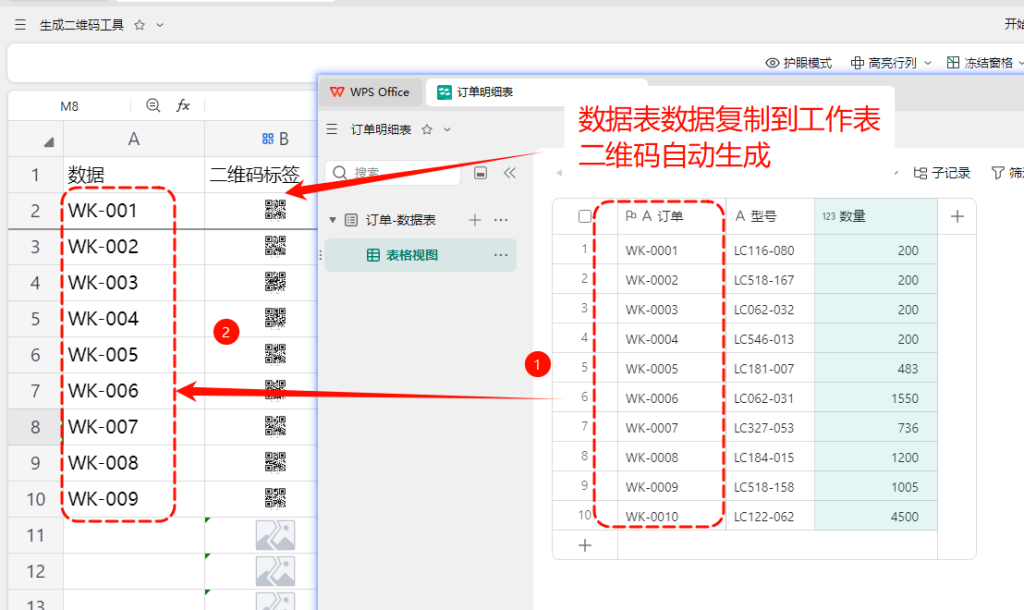Click the 数量 column header

[x=876, y=216]
